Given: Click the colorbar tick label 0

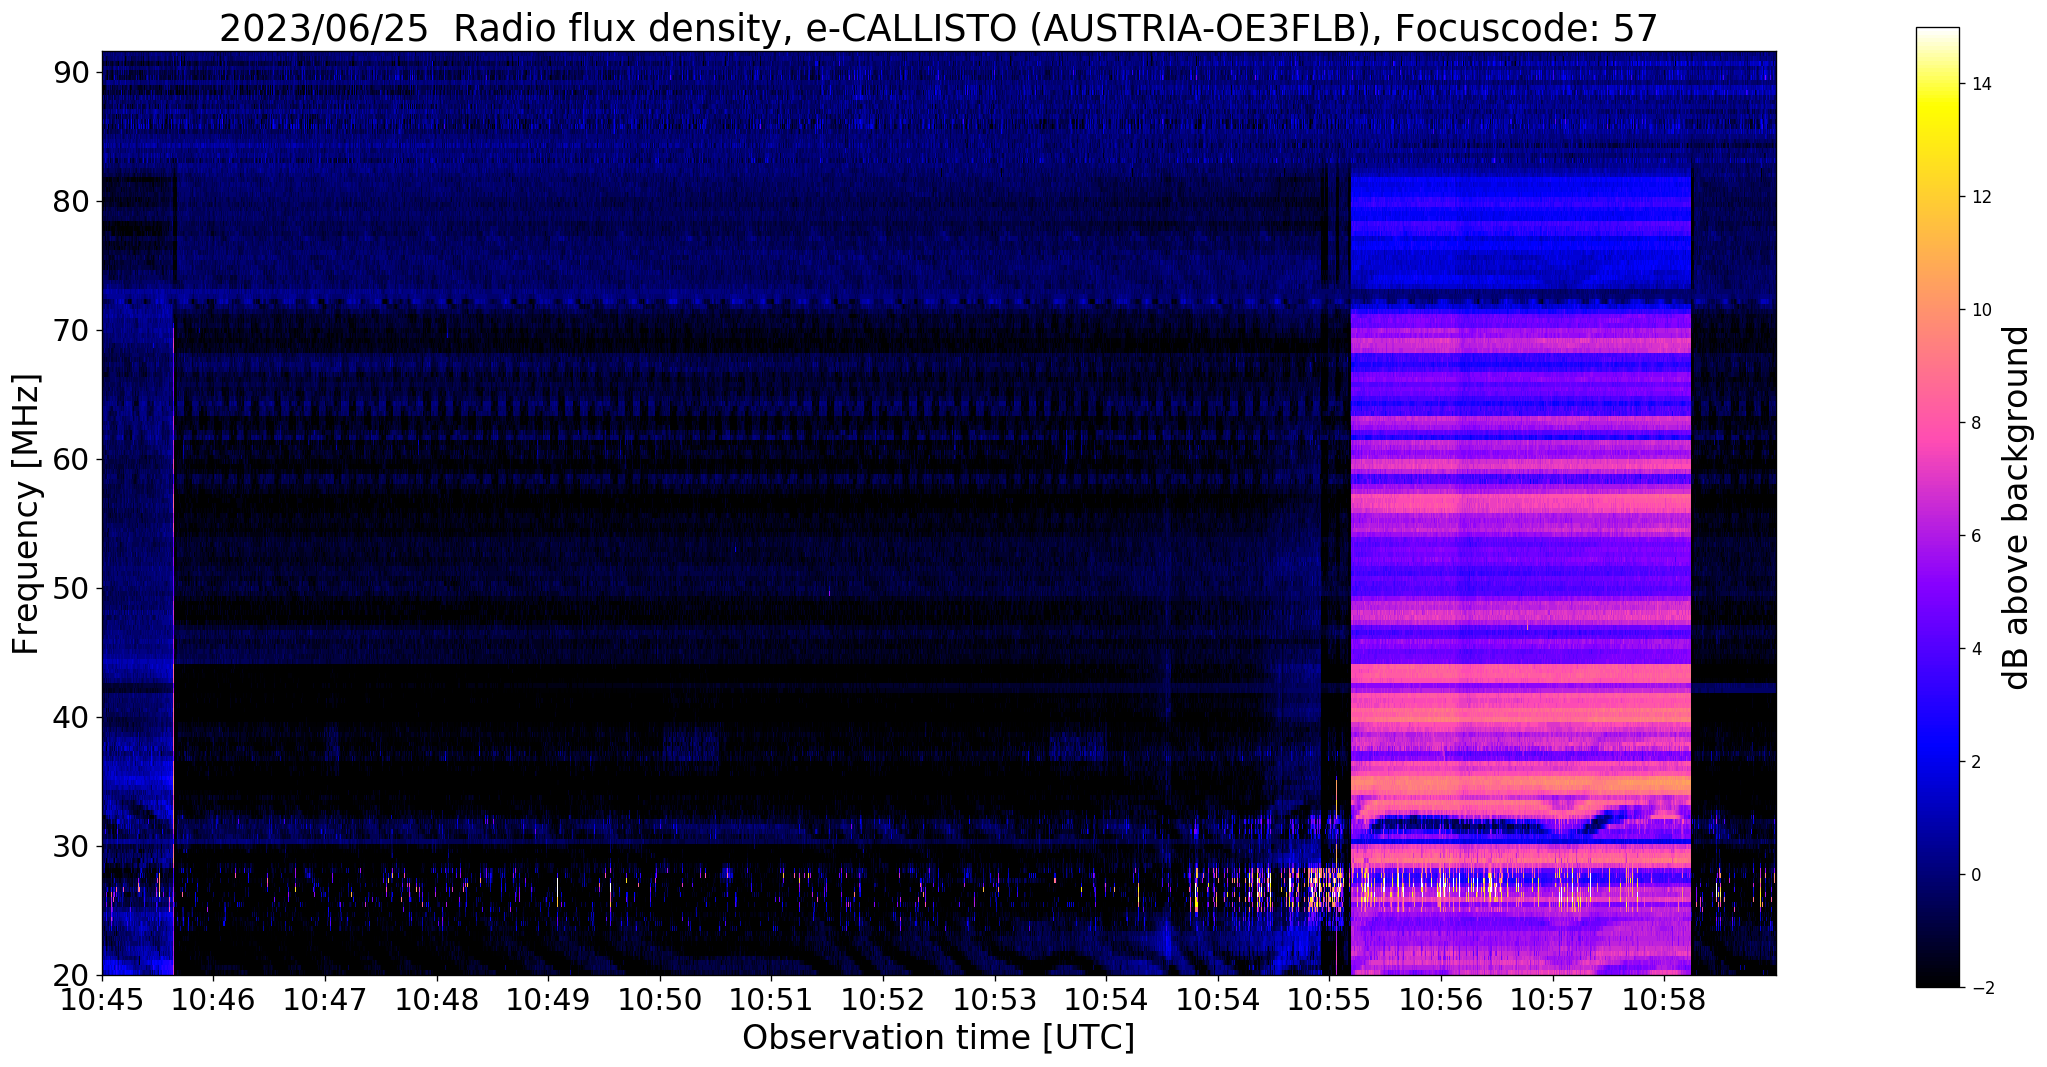Looking at the screenshot, I should [1975, 875].
